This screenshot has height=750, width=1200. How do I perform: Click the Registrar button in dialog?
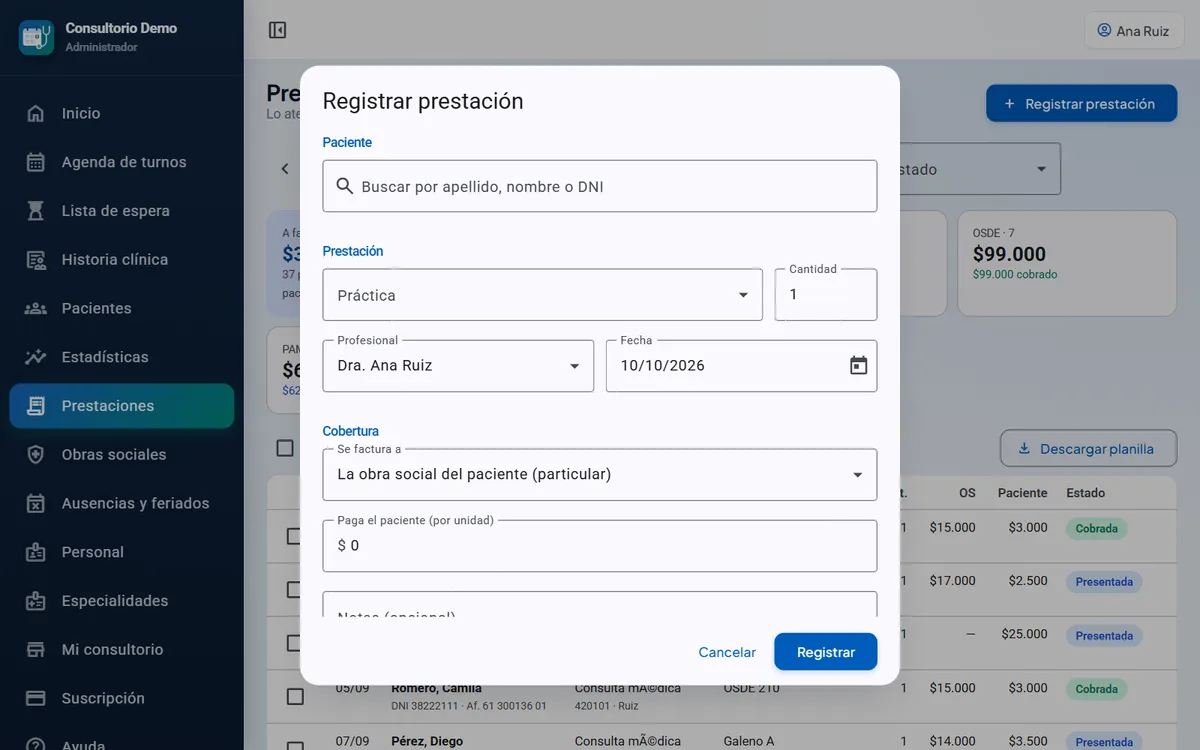[x=826, y=652]
